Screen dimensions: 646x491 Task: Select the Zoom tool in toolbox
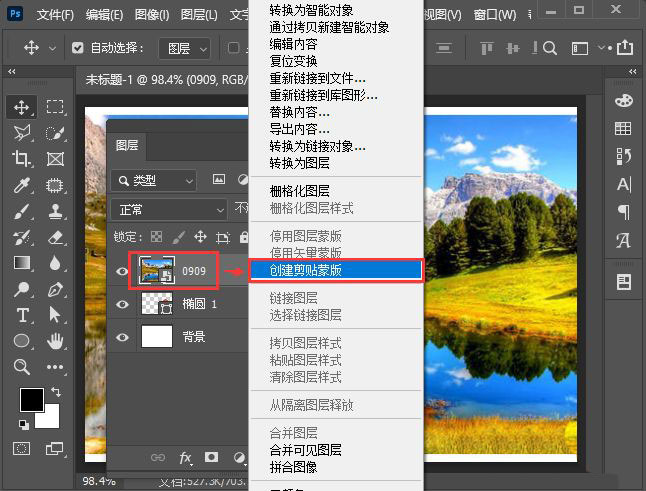coord(21,367)
